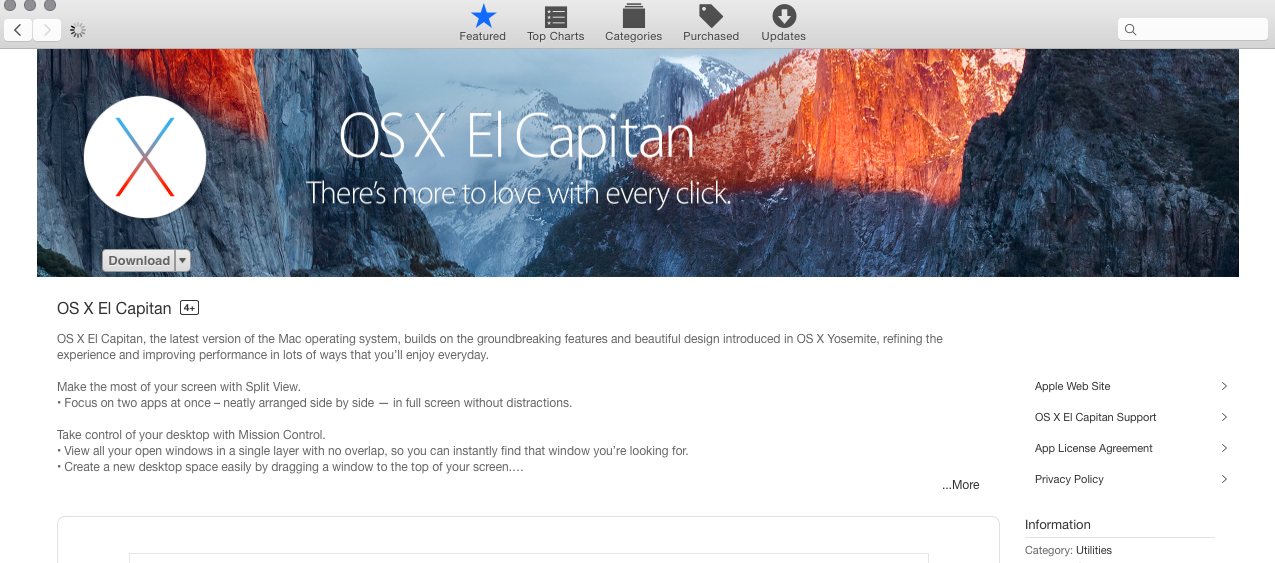Open the Updates download-arrow icon

pyautogui.click(x=784, y=16)
